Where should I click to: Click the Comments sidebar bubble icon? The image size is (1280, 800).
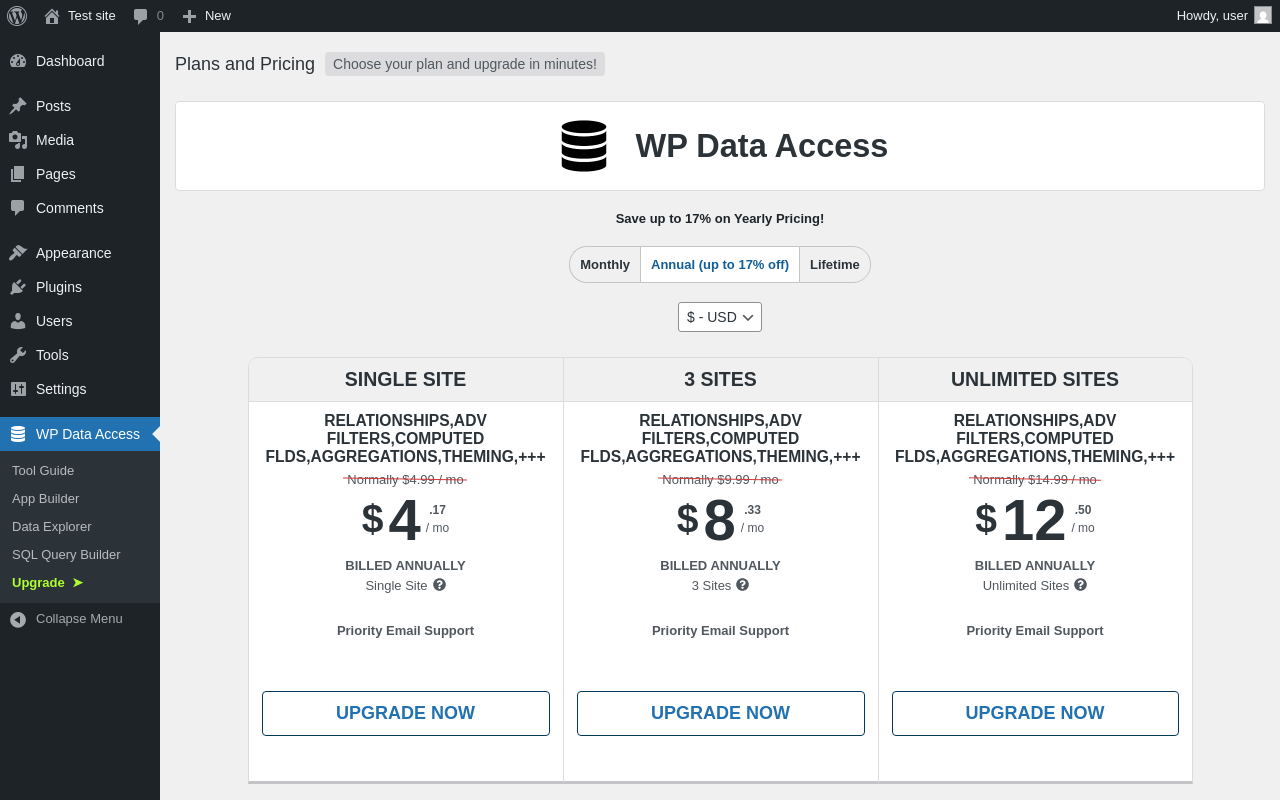pos(18,208)
